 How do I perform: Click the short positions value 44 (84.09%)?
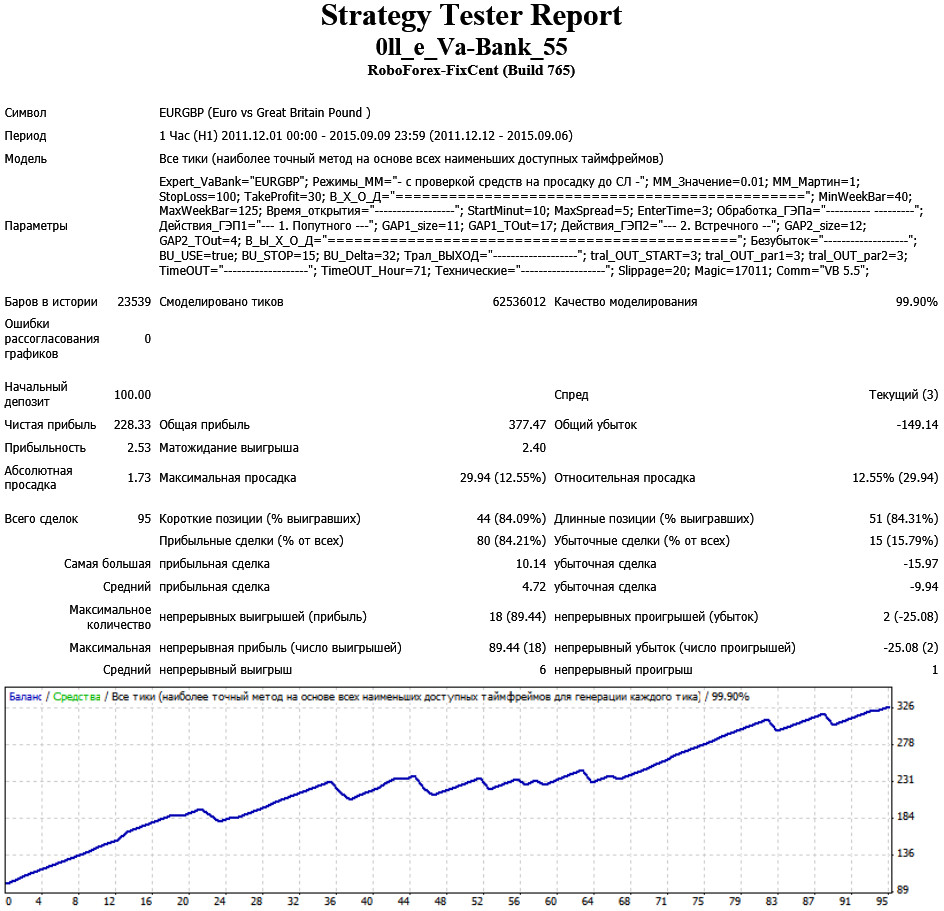click(x=511, y=518)
